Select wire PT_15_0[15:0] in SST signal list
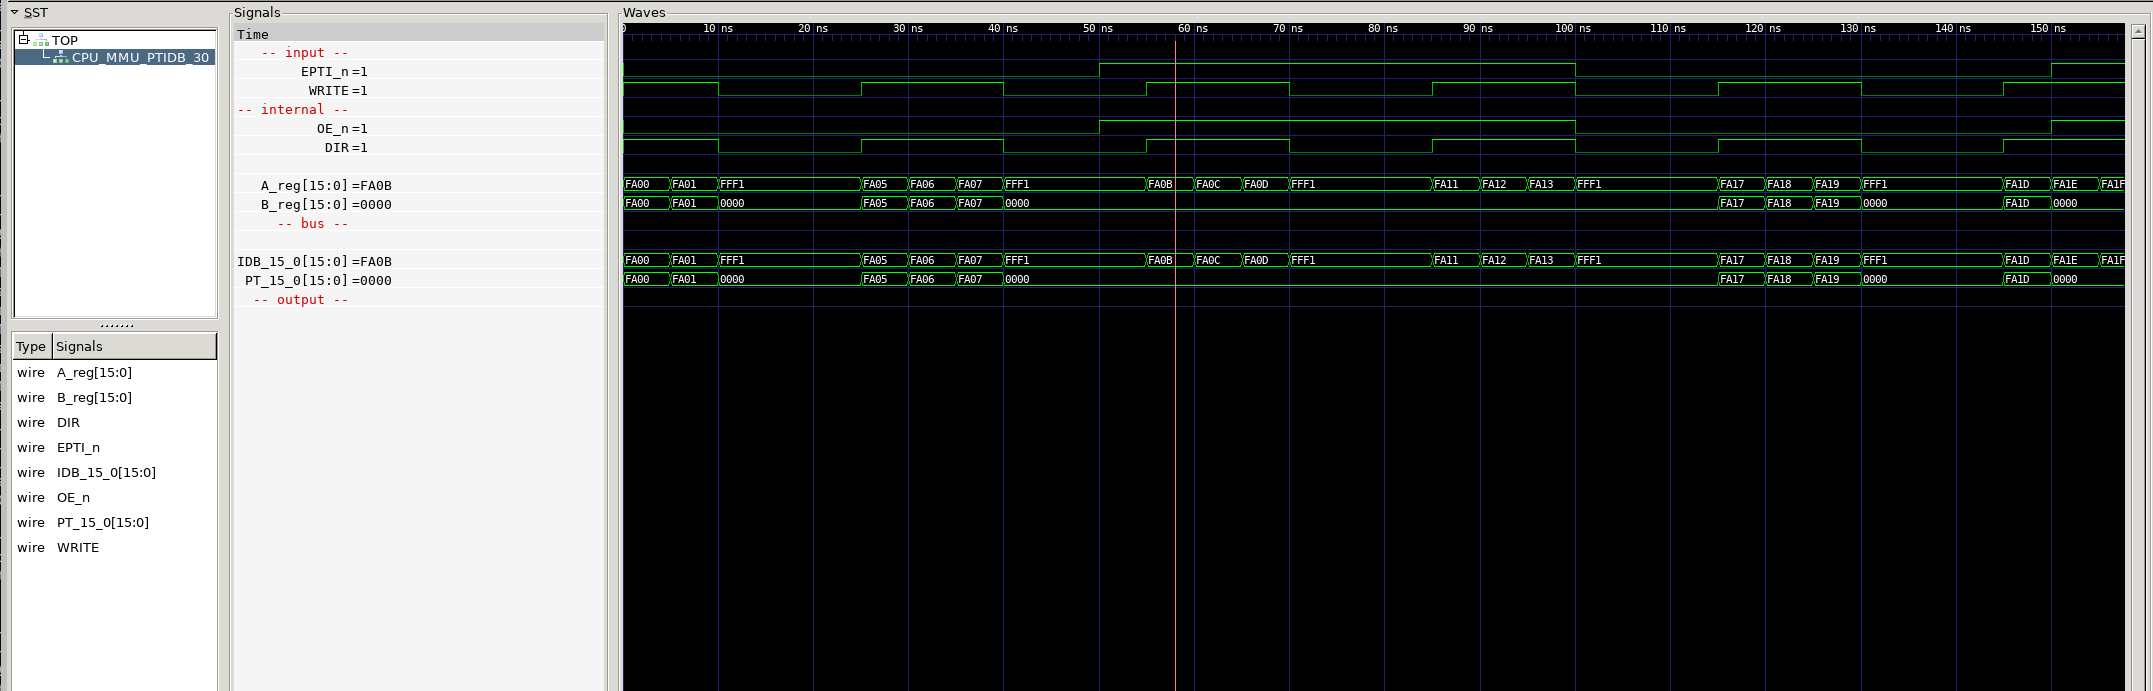The height and width of the screenshot is (691, 2153). (114, 522)
